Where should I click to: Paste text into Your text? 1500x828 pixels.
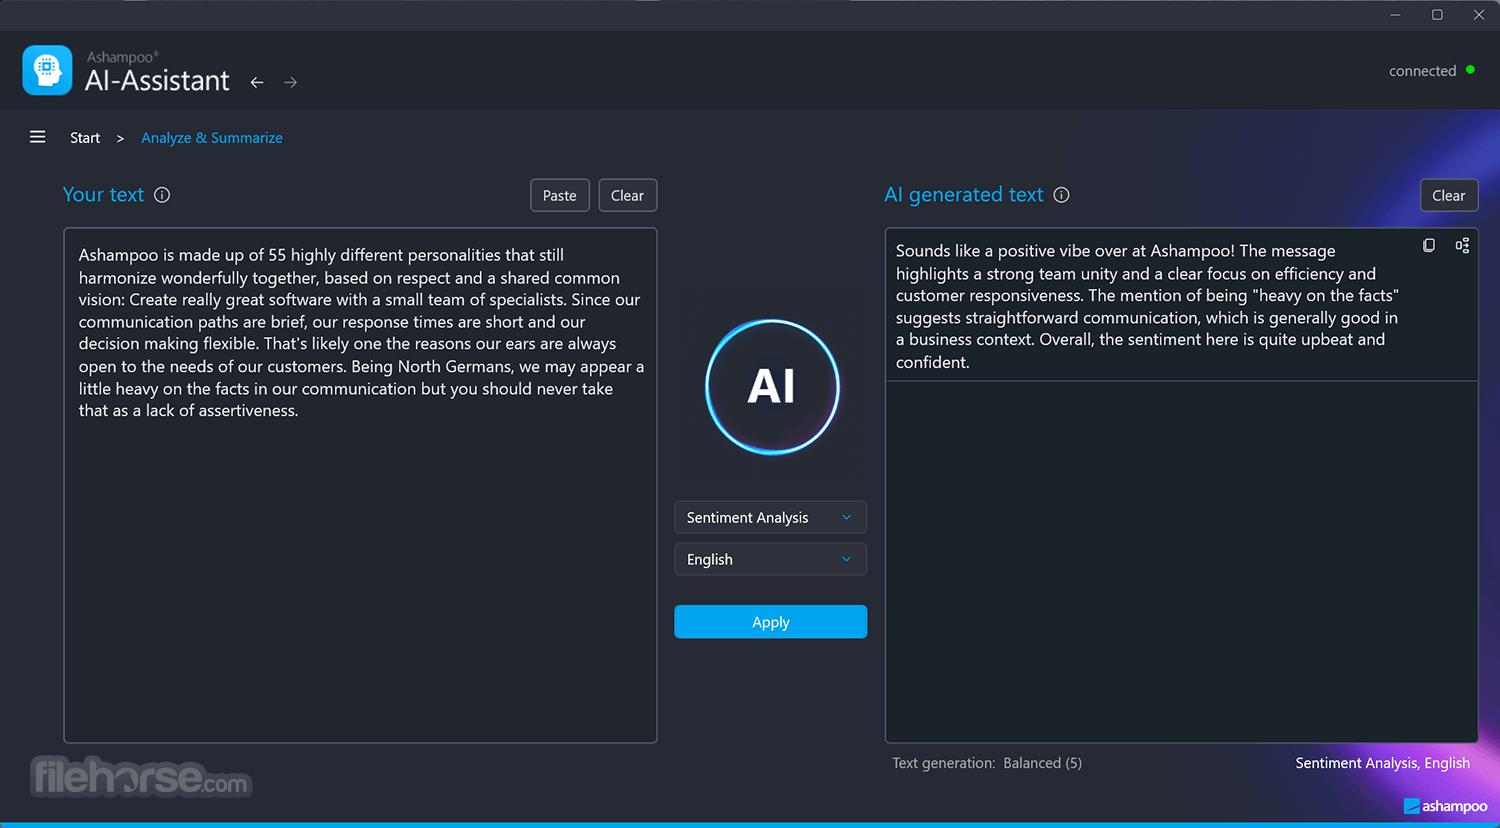tap(560, 195)
